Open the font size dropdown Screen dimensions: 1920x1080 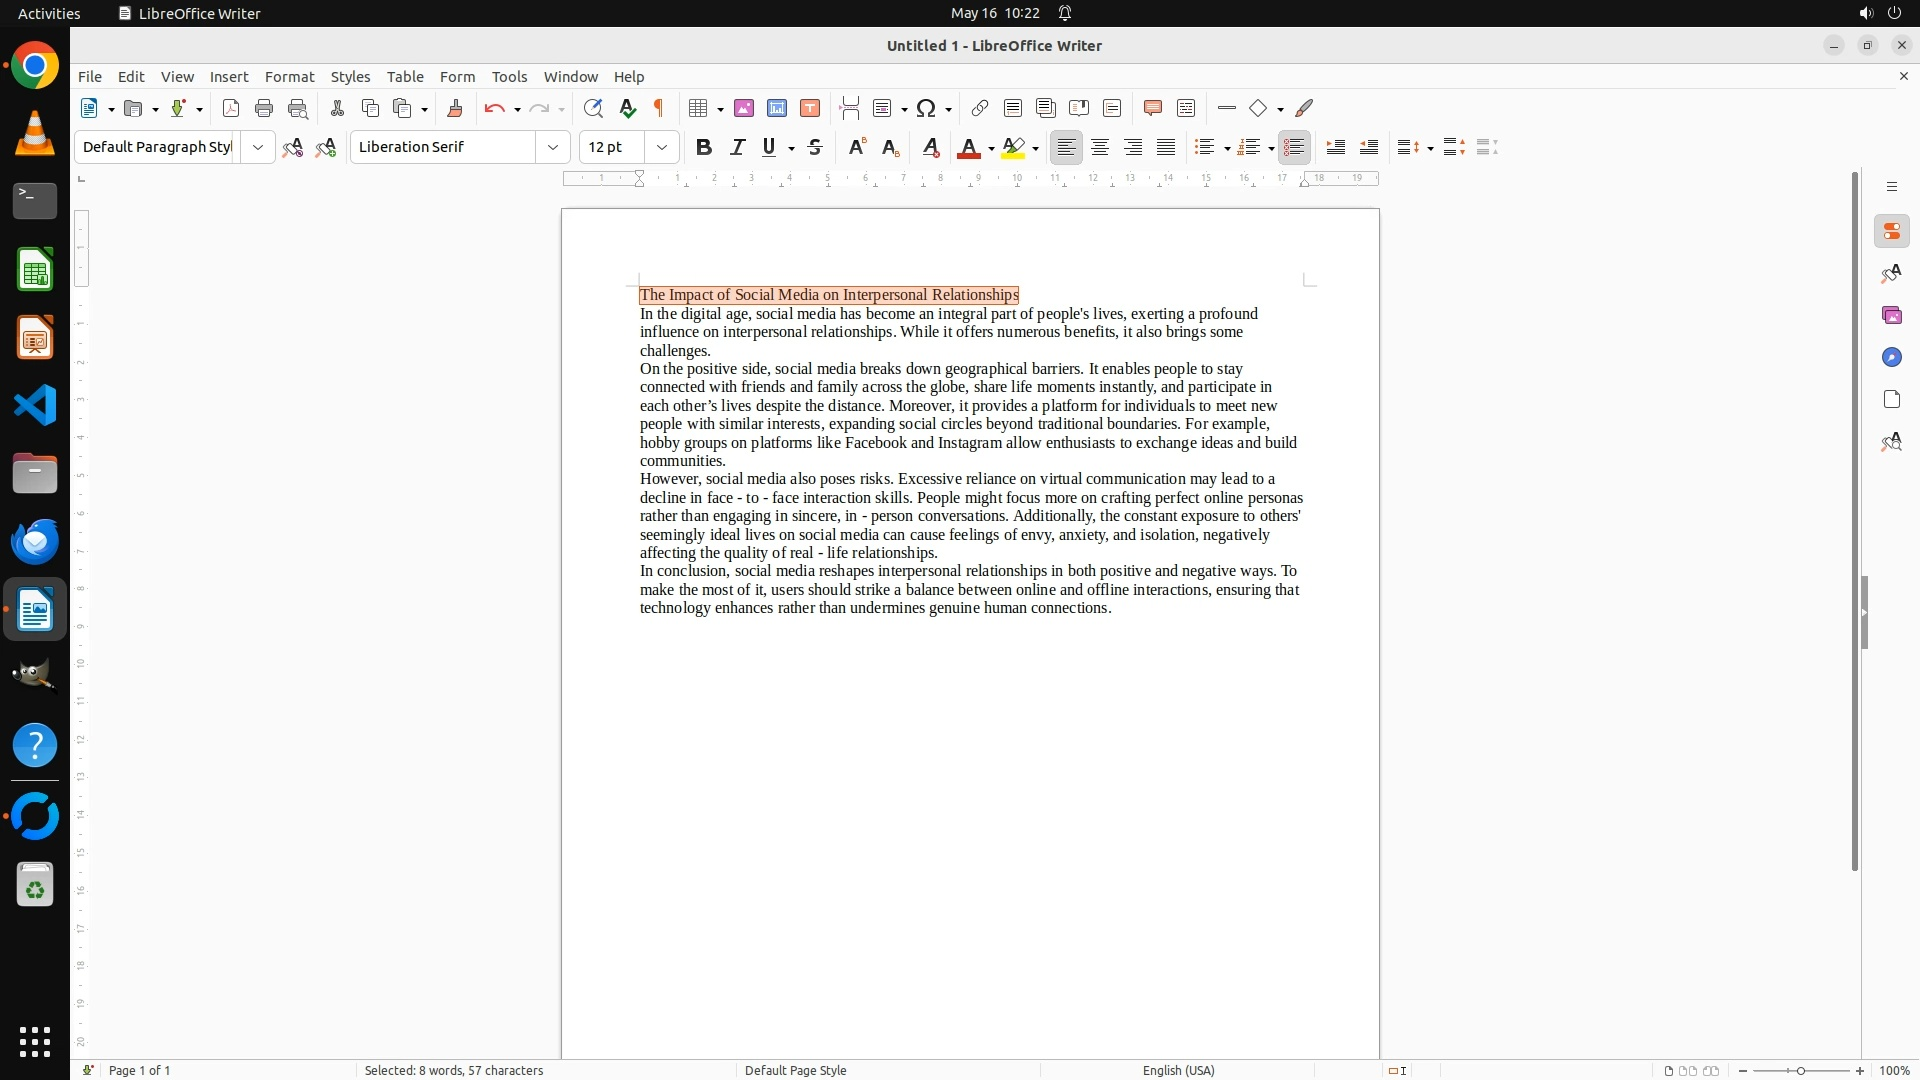click(661, 147)
